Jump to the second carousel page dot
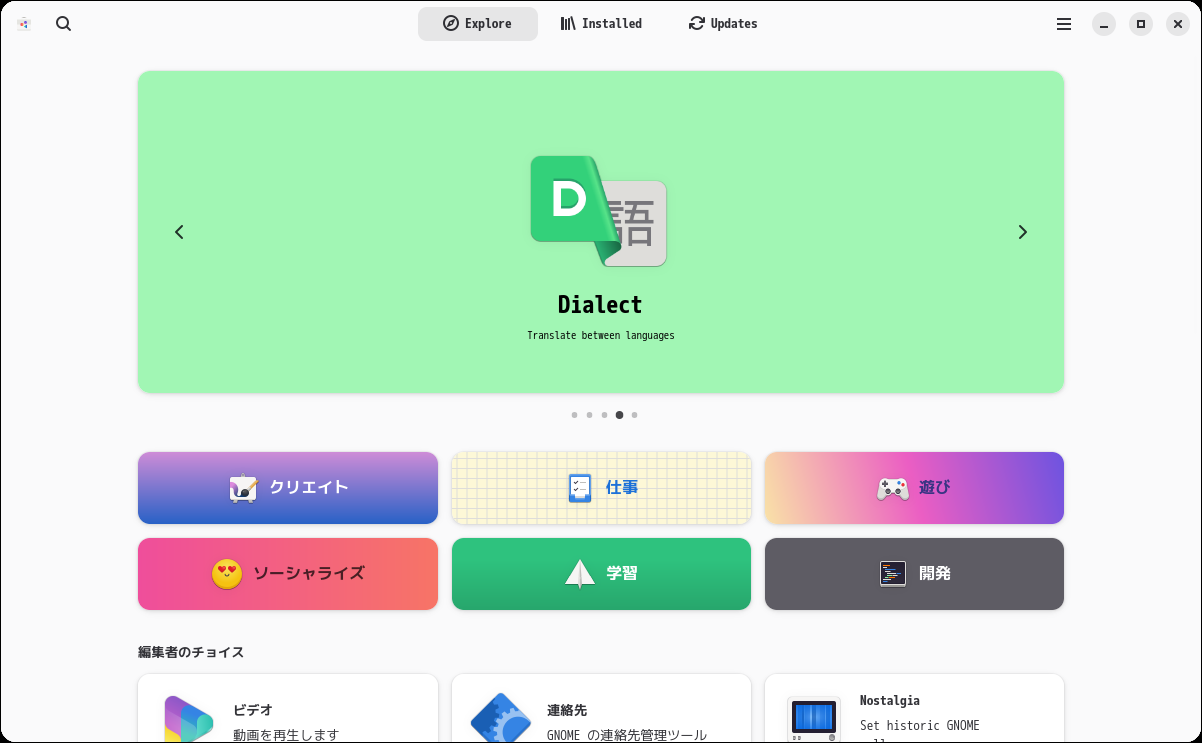Screen dimensions: 1202x743 589,414
